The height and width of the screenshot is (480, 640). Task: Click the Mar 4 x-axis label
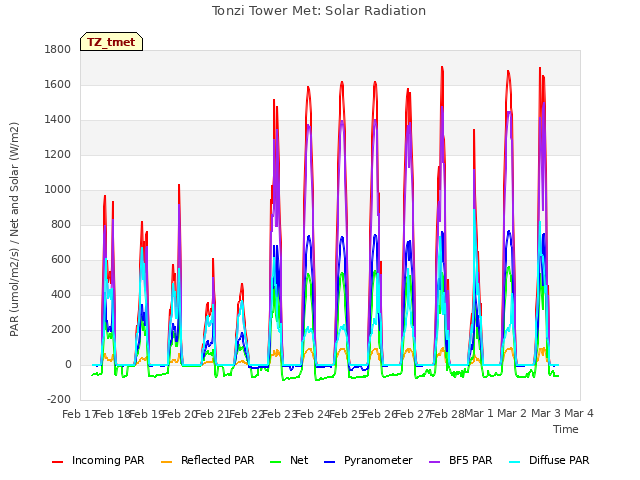point(579,413)
